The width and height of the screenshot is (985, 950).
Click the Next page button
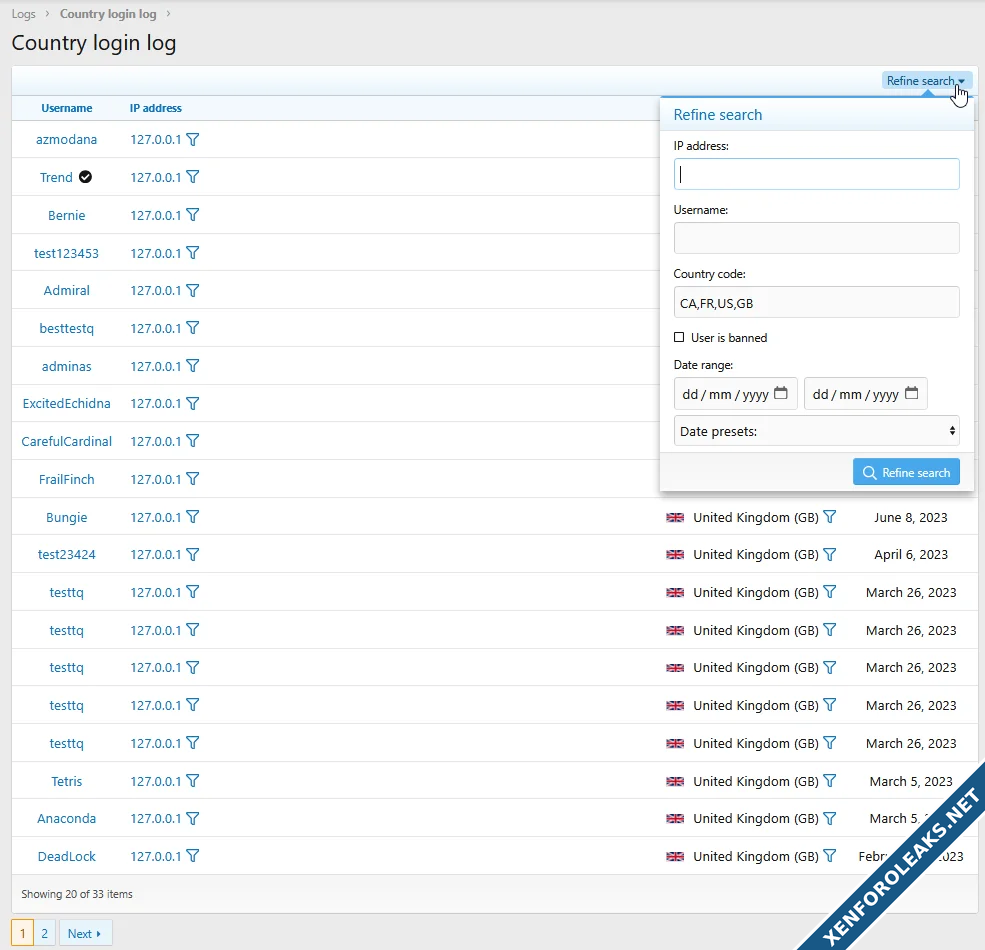[x=85, y=934]
